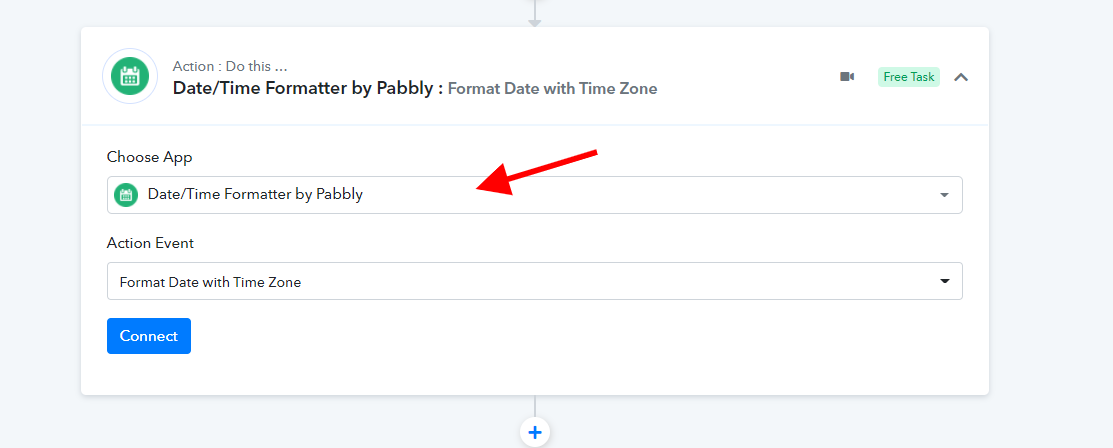Screen dimensions: 1113x448
Task: Click the 'Choose App' field label
Action: click(150, 157)
